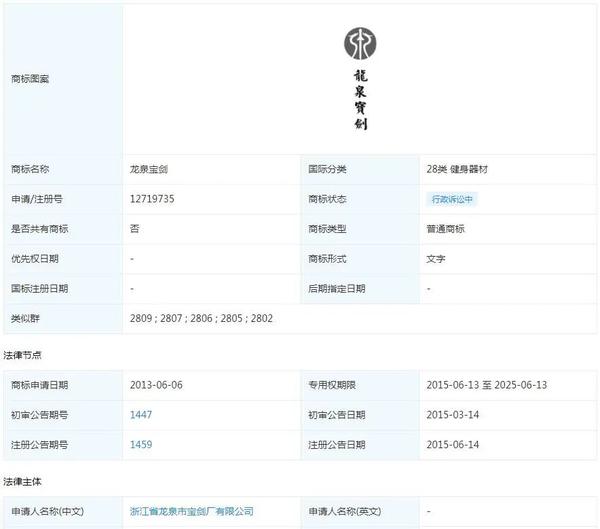Select the trademark name value 龙泉宝剑

click(x=149, y=169)
